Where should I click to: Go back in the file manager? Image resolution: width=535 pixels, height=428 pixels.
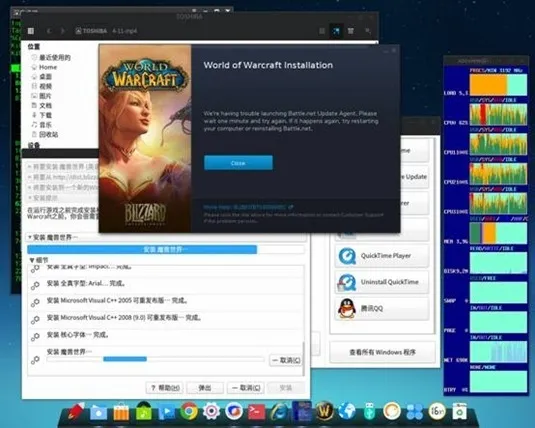(x=49, y=31)
